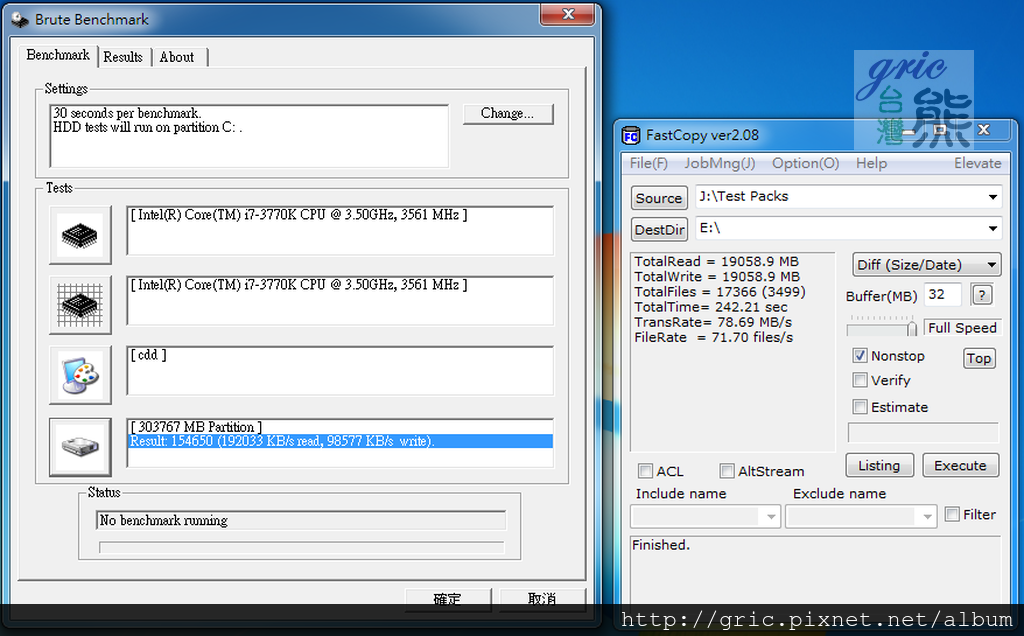Click the 'Finished.' status text in FastCopy
Screen dimensions: 1024x636
coord(661,545)
